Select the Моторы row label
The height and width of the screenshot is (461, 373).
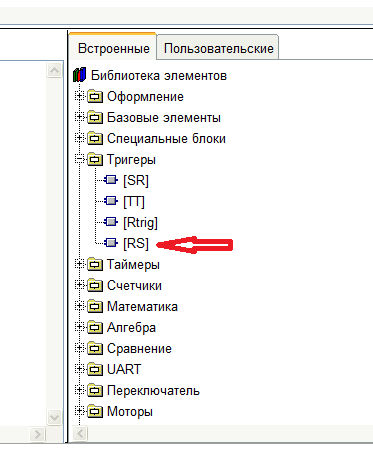pos(130,412)
